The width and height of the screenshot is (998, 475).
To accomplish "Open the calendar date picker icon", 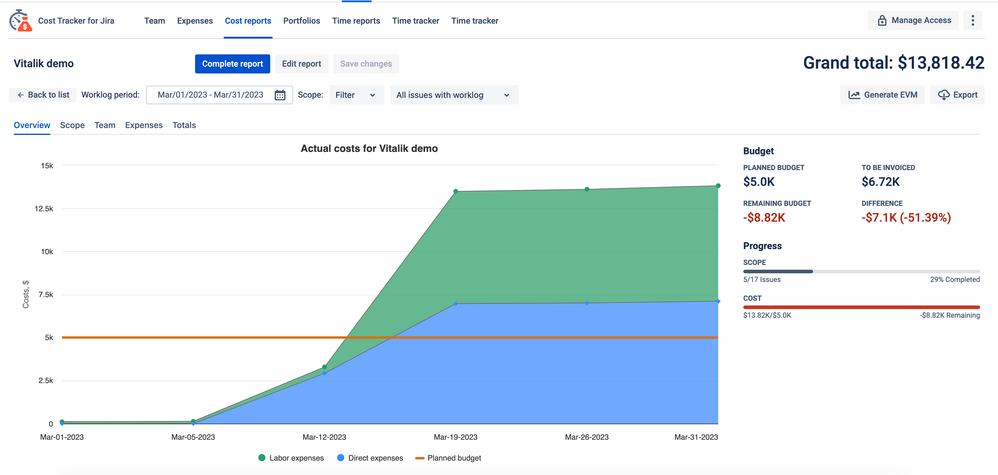I will [279, 95].
